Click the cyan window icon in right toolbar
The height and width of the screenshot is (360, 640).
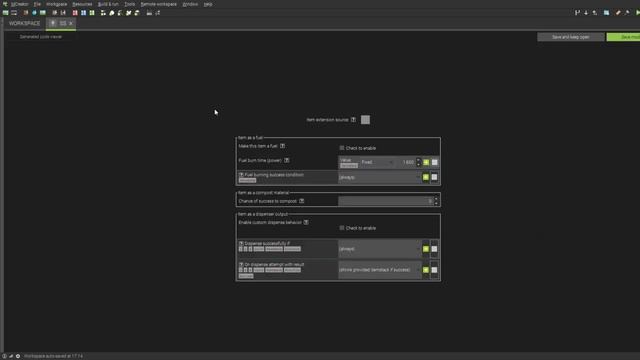pos(607,13)
